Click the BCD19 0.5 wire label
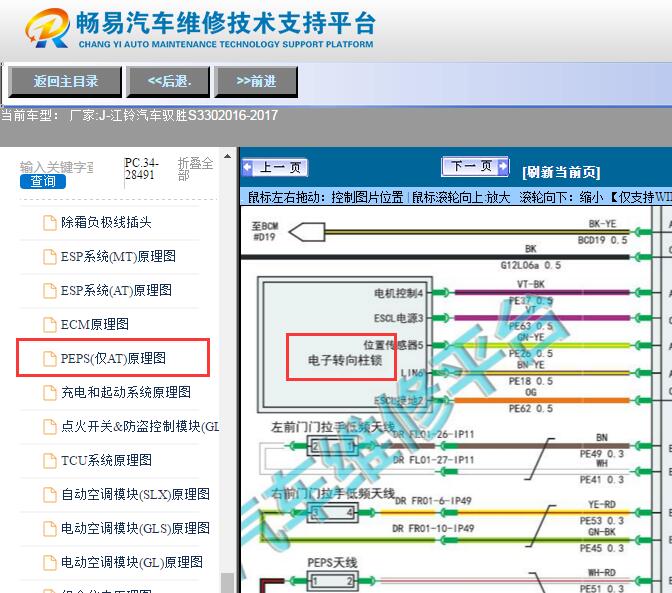This screenshot has width=672, height=593. [603, 240]
